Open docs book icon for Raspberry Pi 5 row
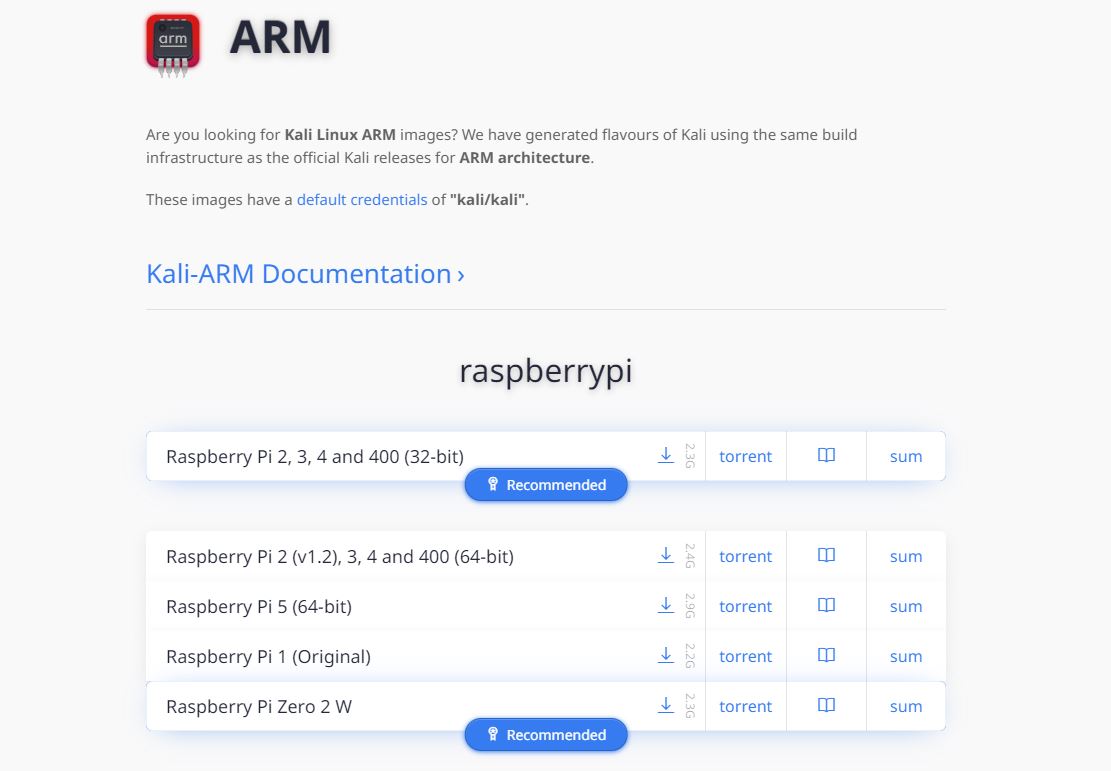The height and width of the screenshot is (771, 1111). pos(826,606)
